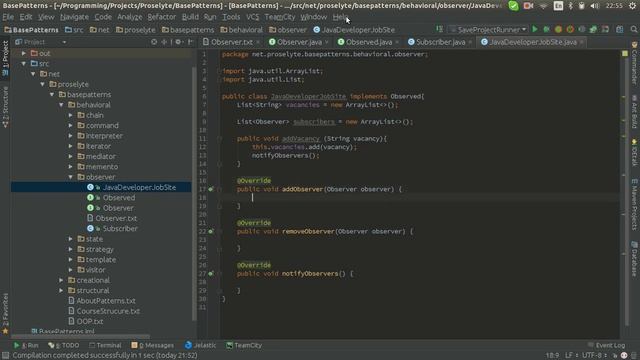Toggle the Terminal tool window button
This screenshot has height=360, width=640.
tap(105, 345)
